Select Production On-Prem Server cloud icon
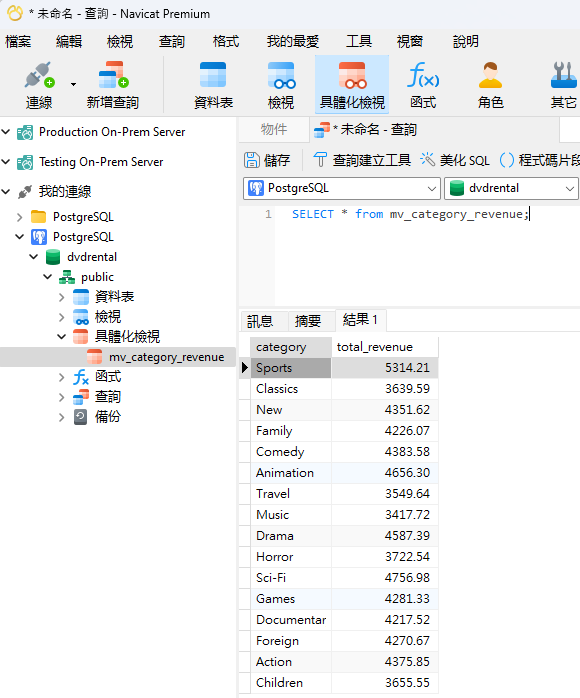 click(x=25, y=132)
